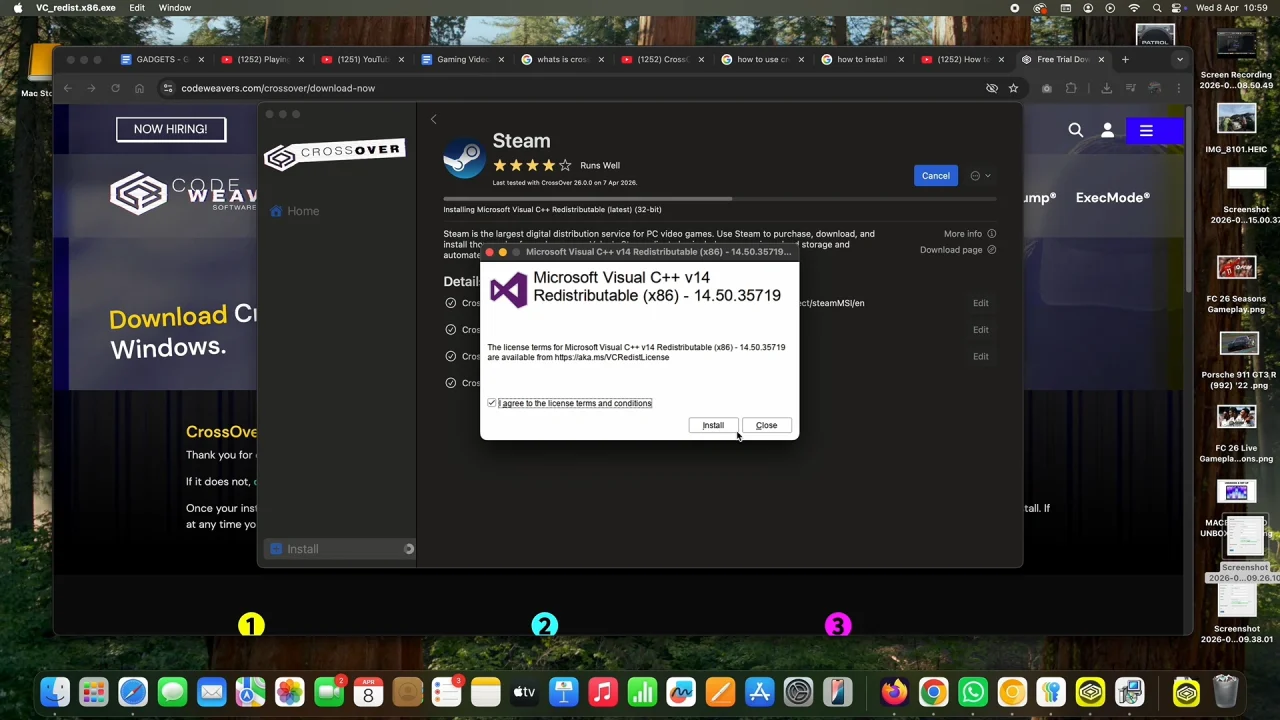Viewport: 1280px width, 720px height.
Task: Click the ellipsis options toggle beside Cancel
Action: click(975, 175)
